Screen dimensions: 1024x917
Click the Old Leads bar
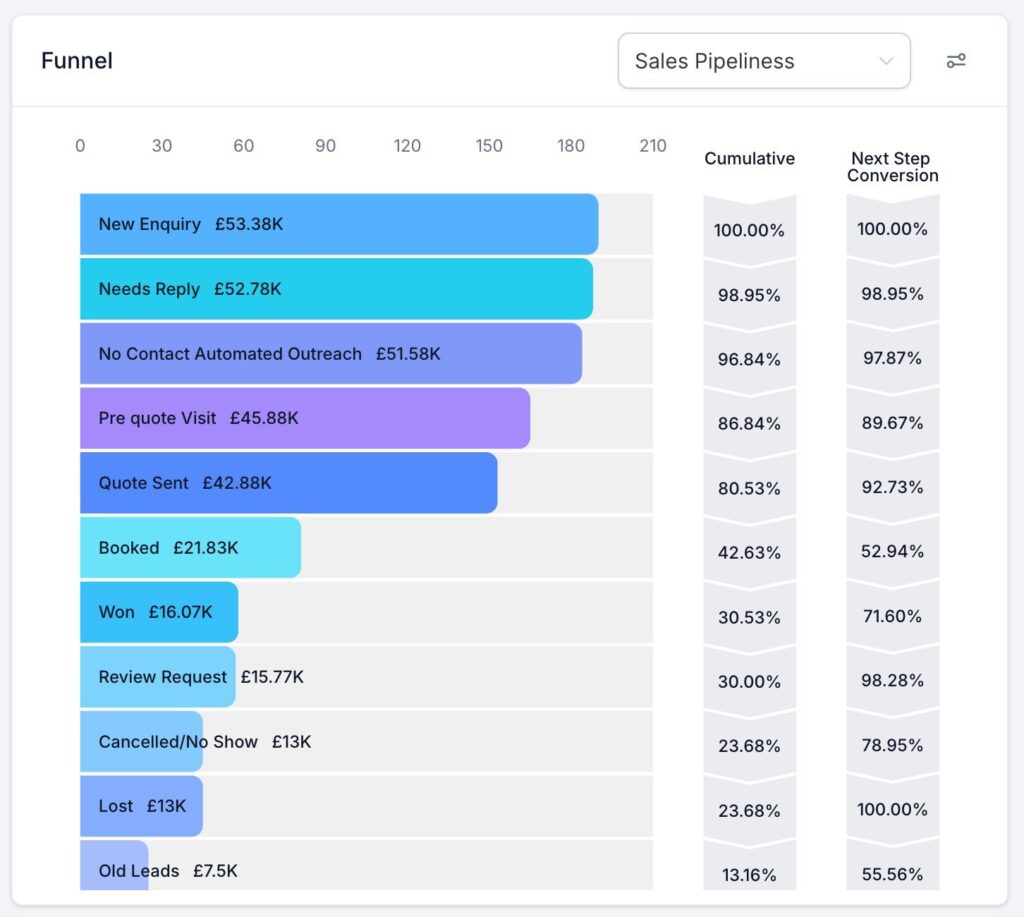(x=114, y=866)
